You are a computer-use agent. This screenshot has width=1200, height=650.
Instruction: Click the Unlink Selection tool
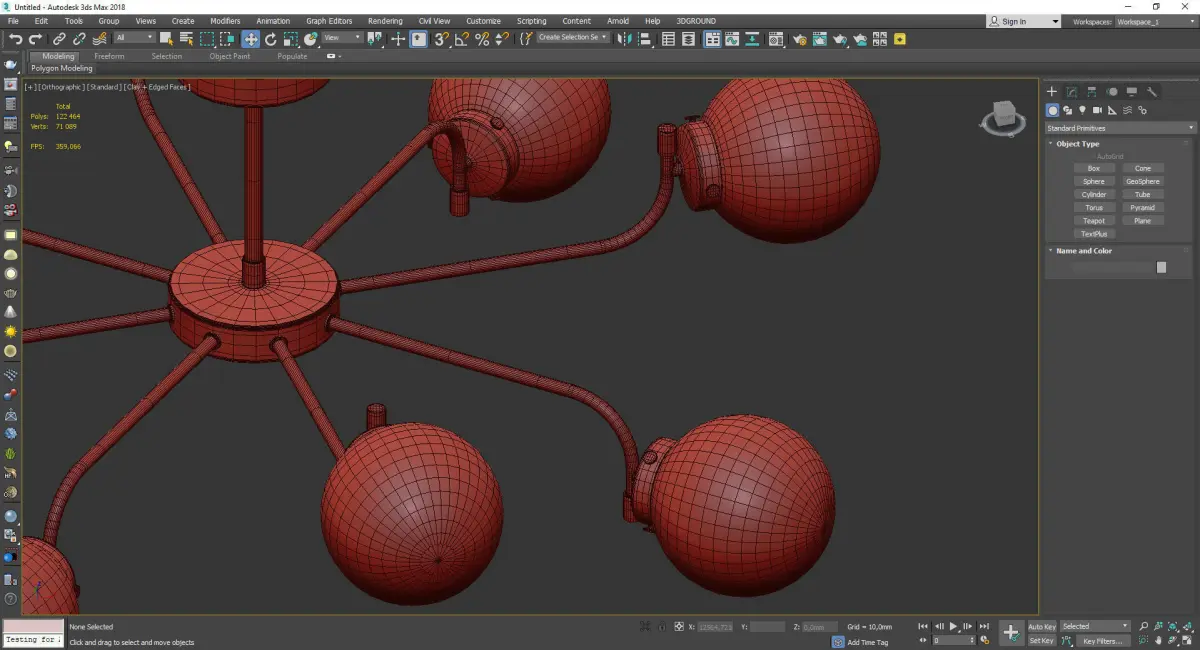point(79,39)
